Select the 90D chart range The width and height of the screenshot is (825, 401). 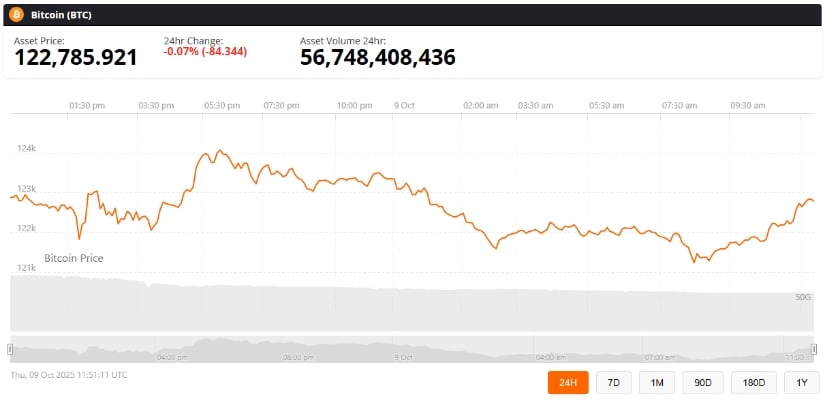(x=704, y=382)
